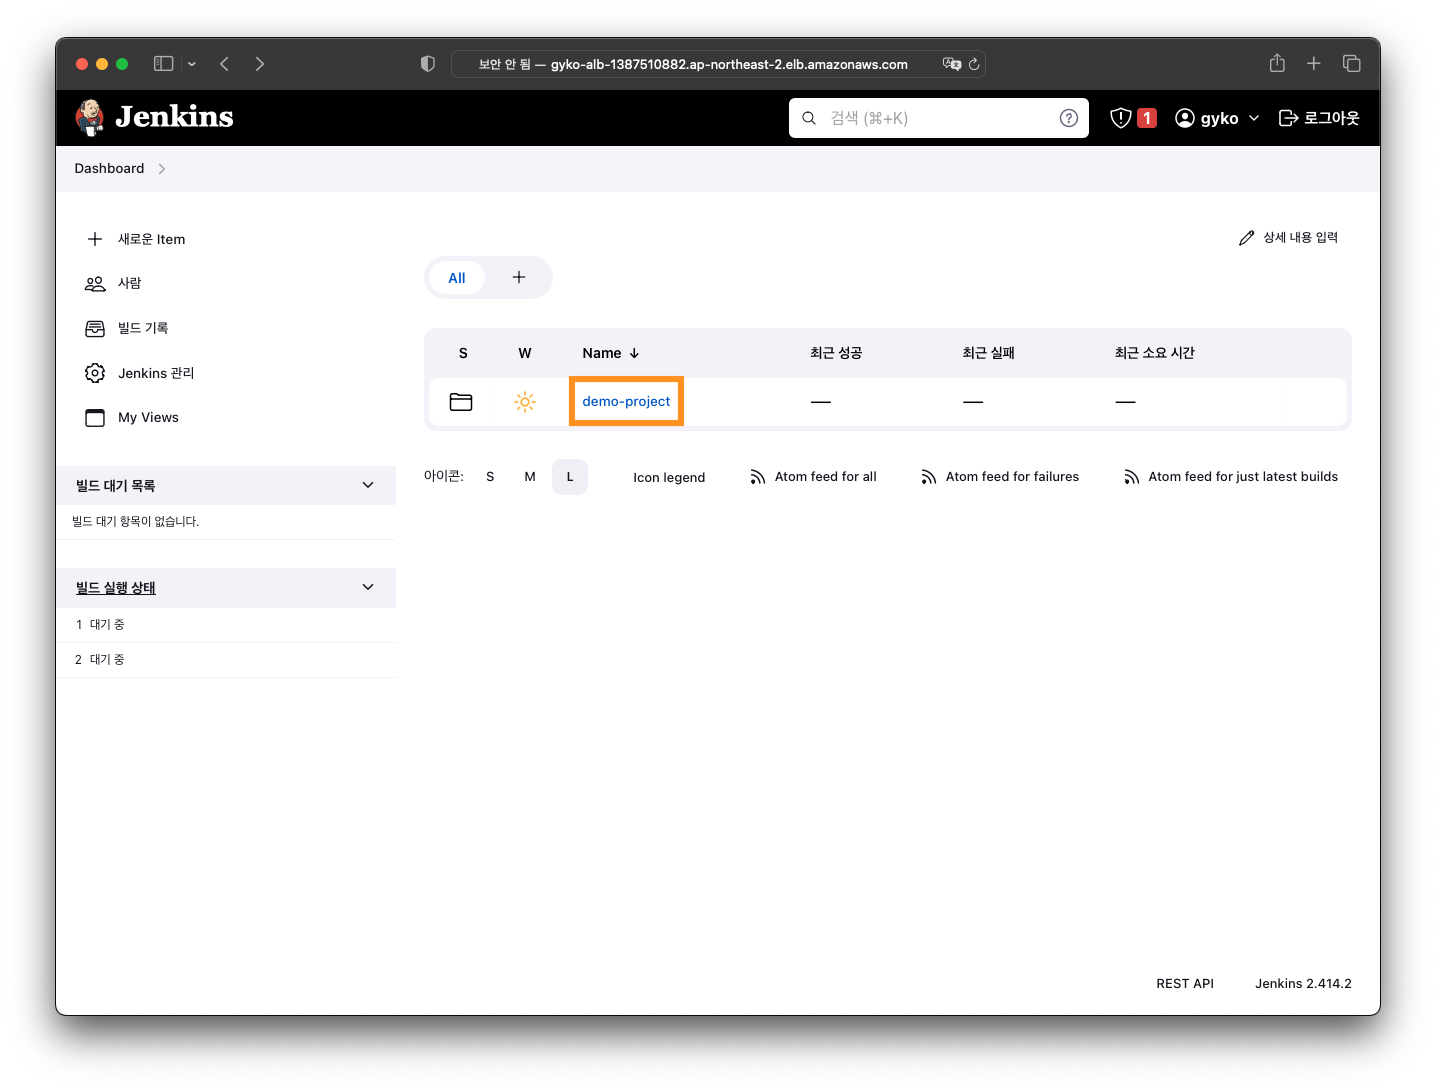Click RSS icon for Atom feed for all

point(757,477)
